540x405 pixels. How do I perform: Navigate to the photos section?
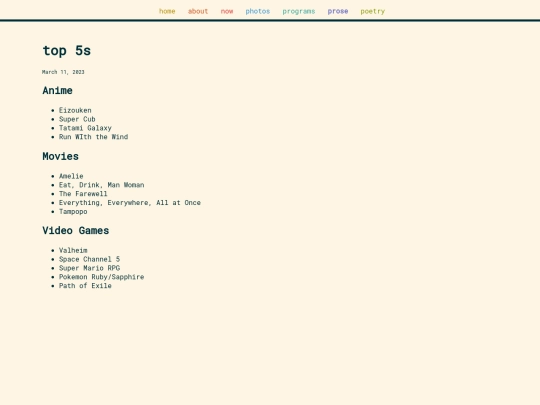click(x=258, y=11)
